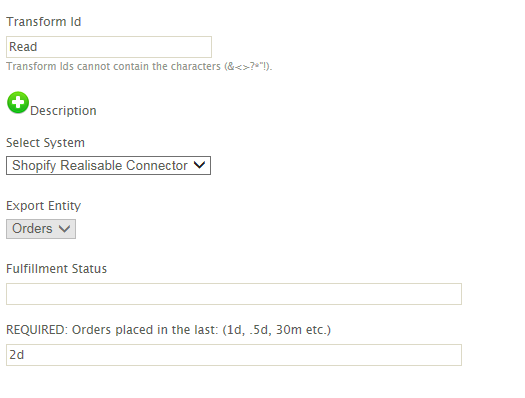This screenshot has height=398, width=525.
Task: Click the REQUIRED orders placed label
Action: pyautogui.click(x=168, y=330)
